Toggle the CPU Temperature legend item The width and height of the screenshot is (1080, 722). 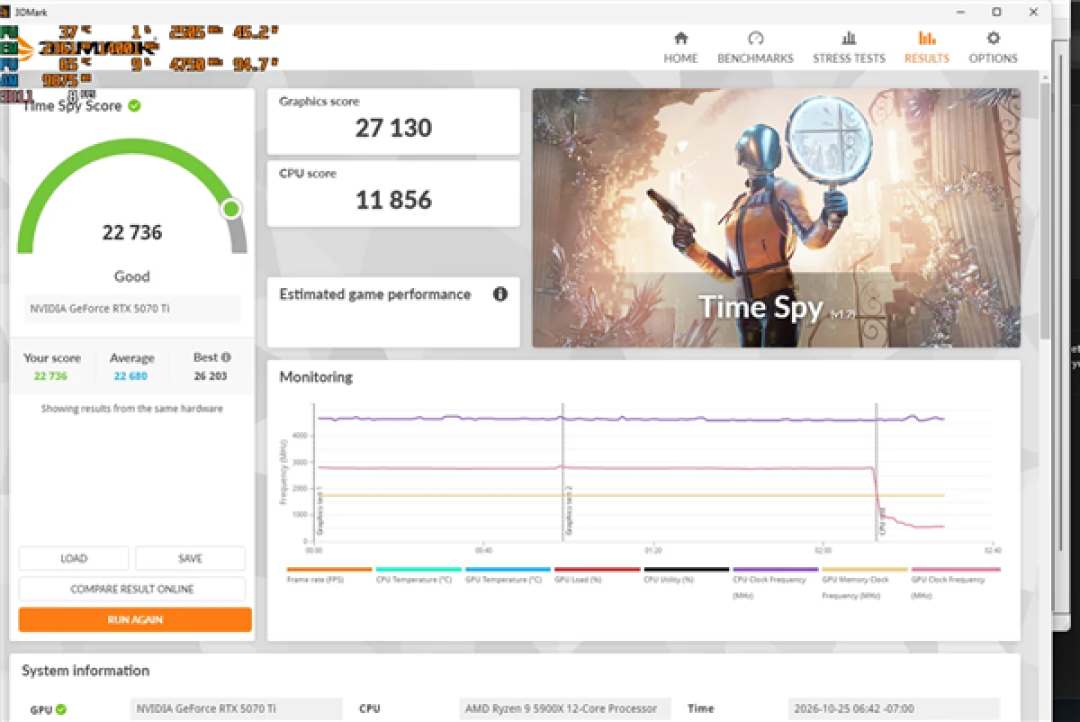click(417, 575)
